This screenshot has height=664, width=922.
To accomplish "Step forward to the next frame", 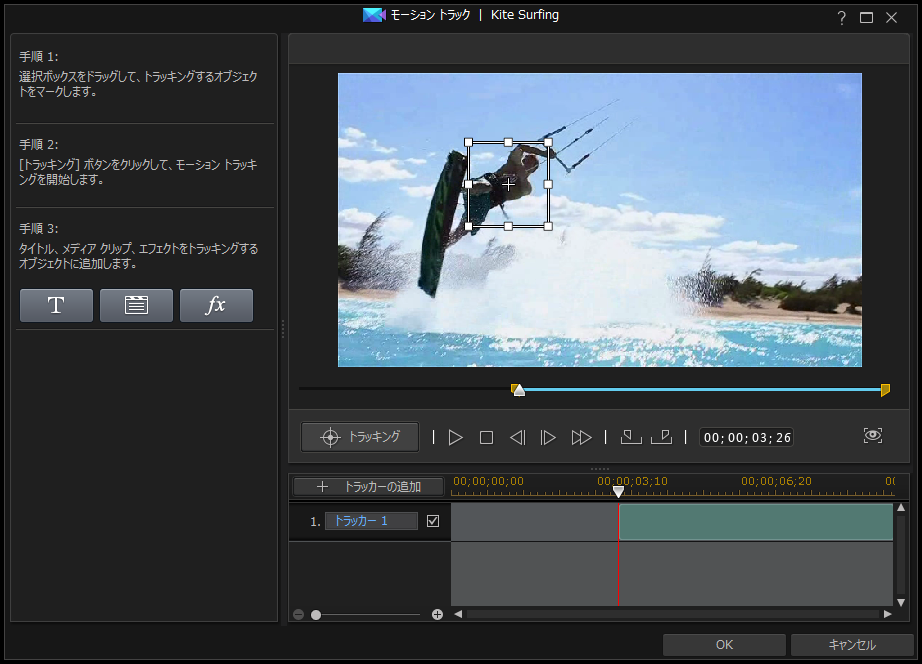I will coord(548,437).
